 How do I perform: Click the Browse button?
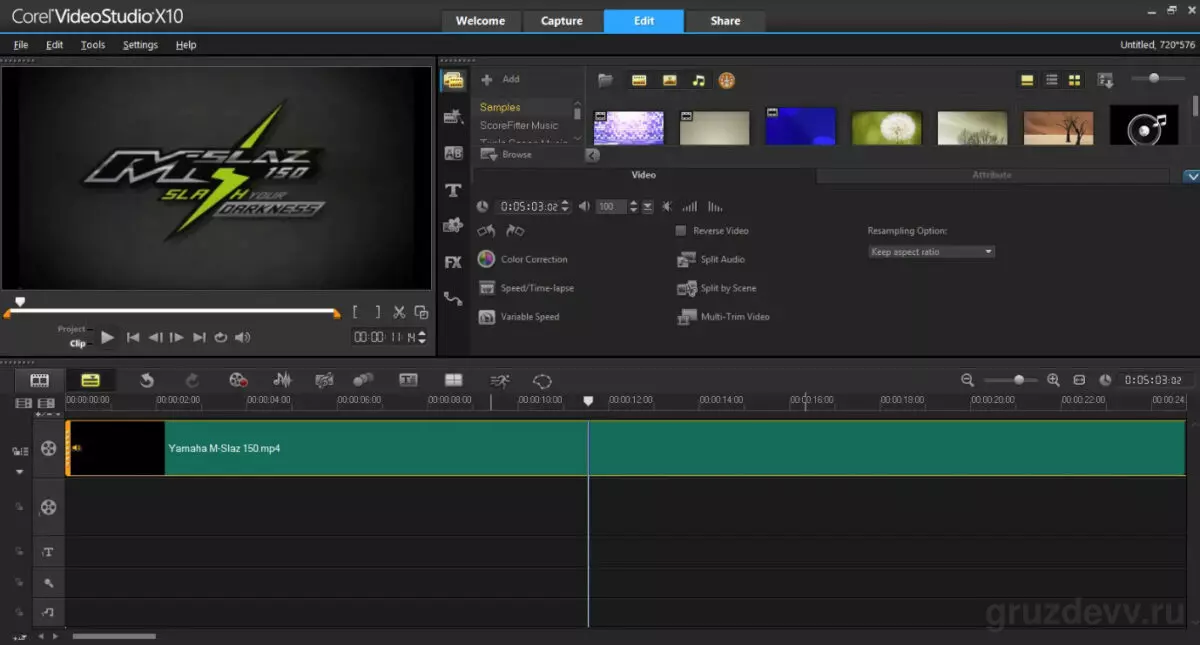pos(507,155)
